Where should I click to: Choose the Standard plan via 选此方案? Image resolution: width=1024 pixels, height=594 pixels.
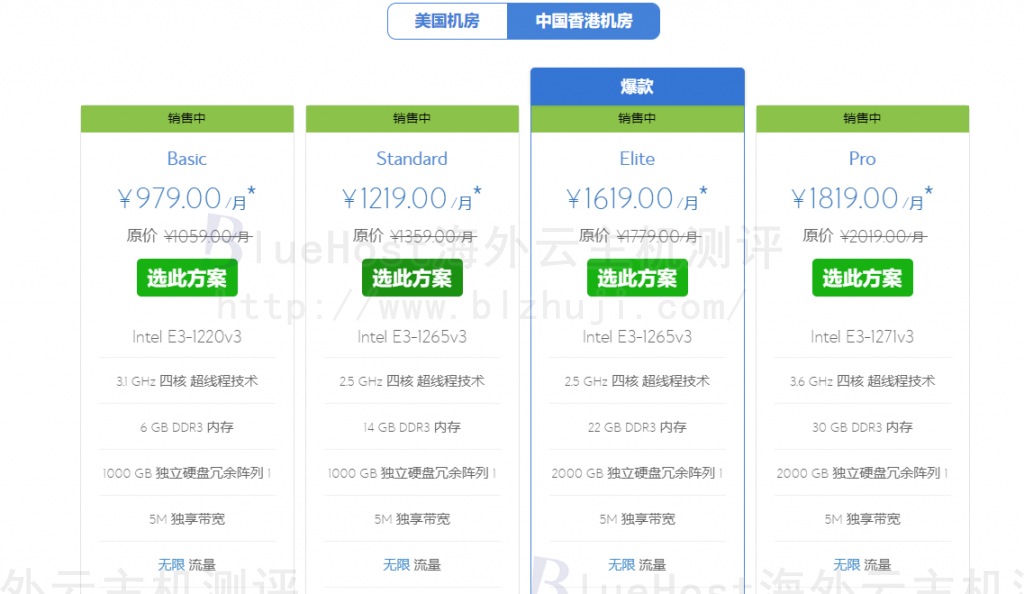tap(412, 278)
